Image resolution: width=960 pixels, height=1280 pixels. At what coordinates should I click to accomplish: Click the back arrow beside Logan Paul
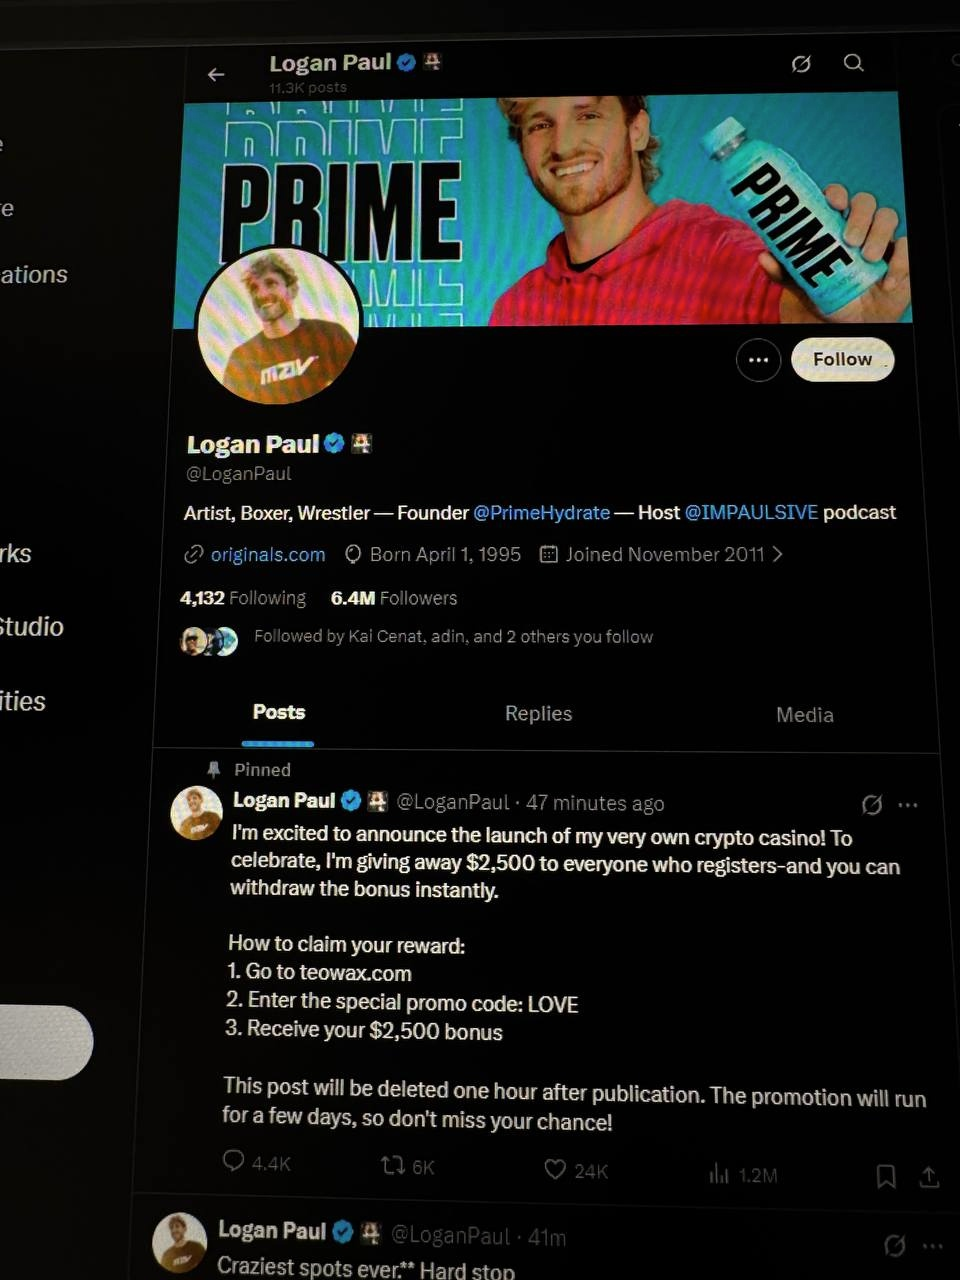[x=216, y=75]
